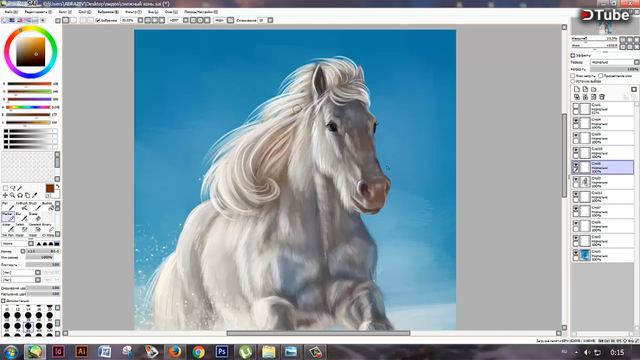The height and width of the screenshot is (360, 640).
Task: Choose the Blur tool
Action: [x=21, y=217]
